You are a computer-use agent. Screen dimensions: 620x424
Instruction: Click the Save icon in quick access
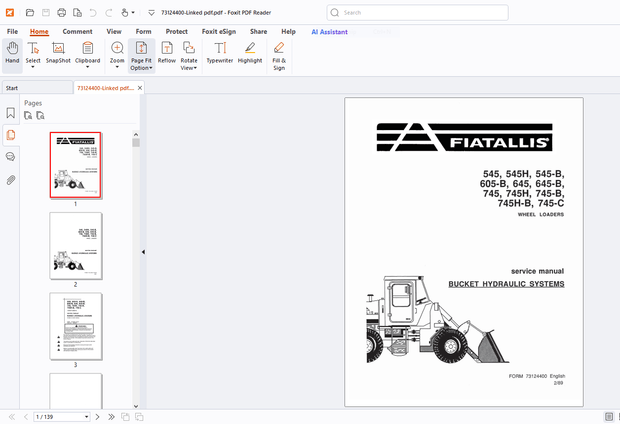coord(46,13)
